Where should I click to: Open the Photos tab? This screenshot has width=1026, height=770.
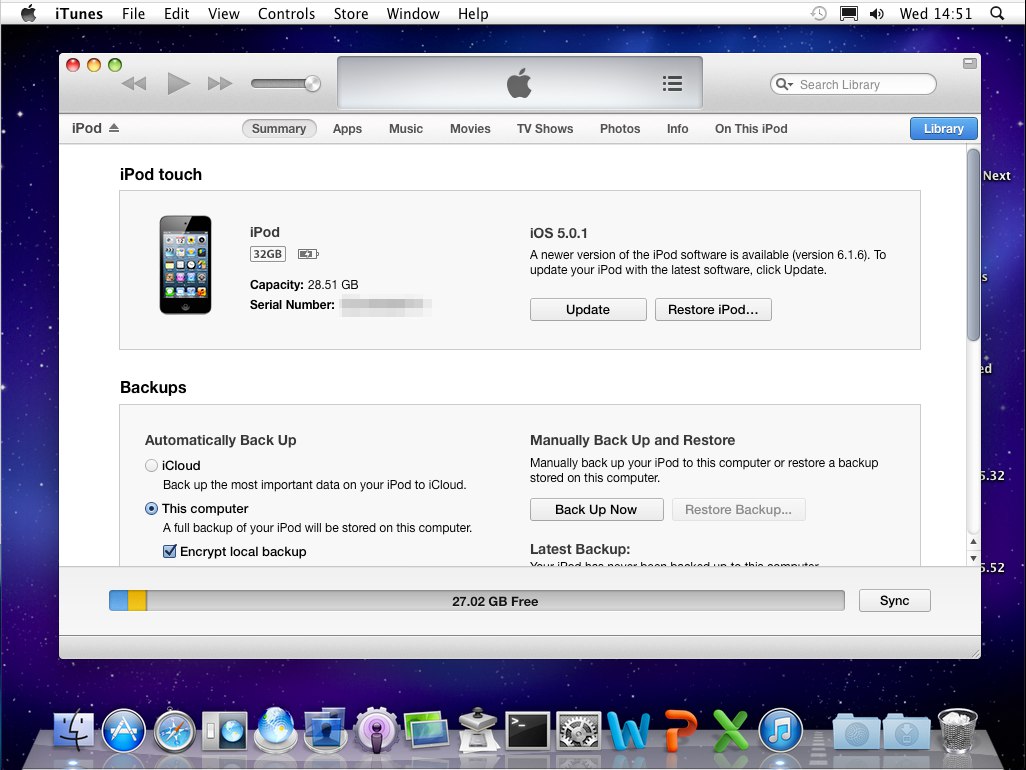[620, 129]
